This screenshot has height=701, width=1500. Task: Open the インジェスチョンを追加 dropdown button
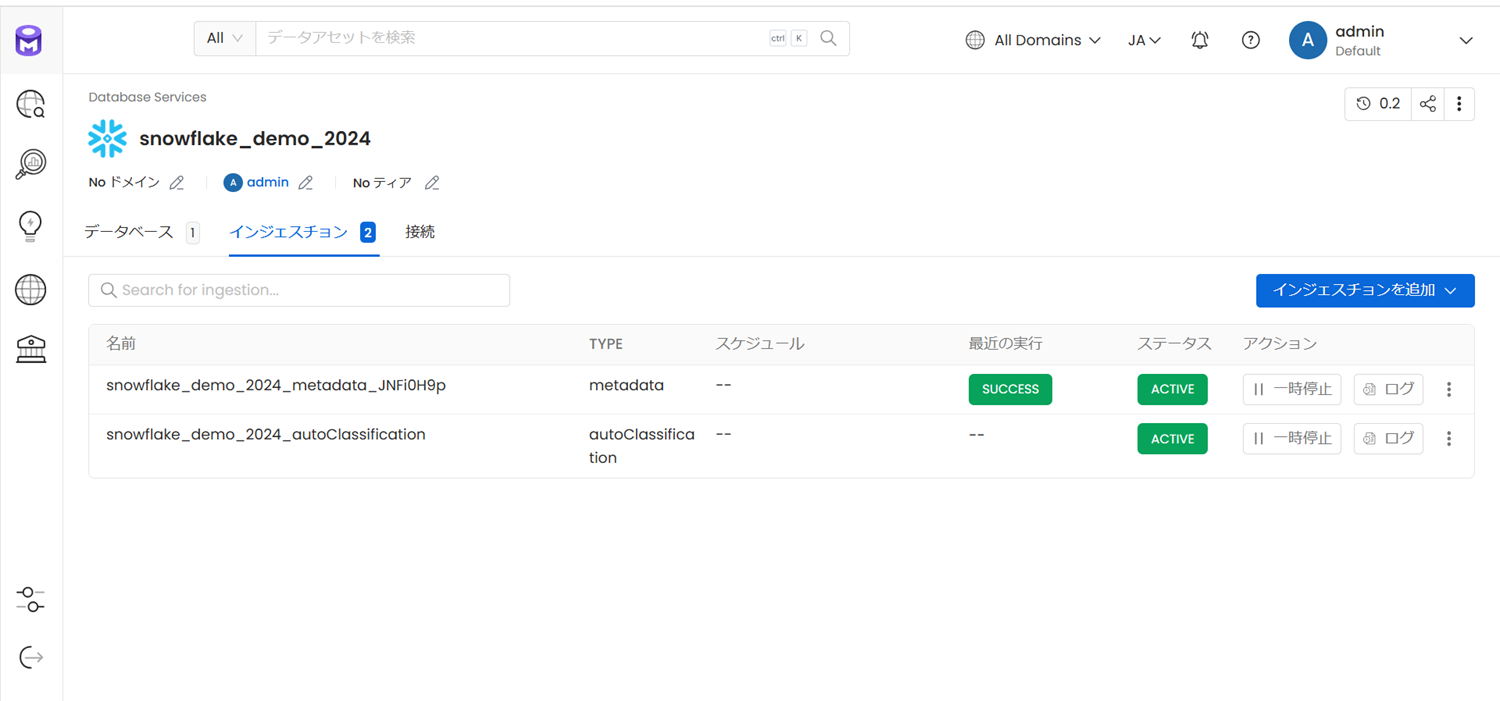click(1365, 290)
